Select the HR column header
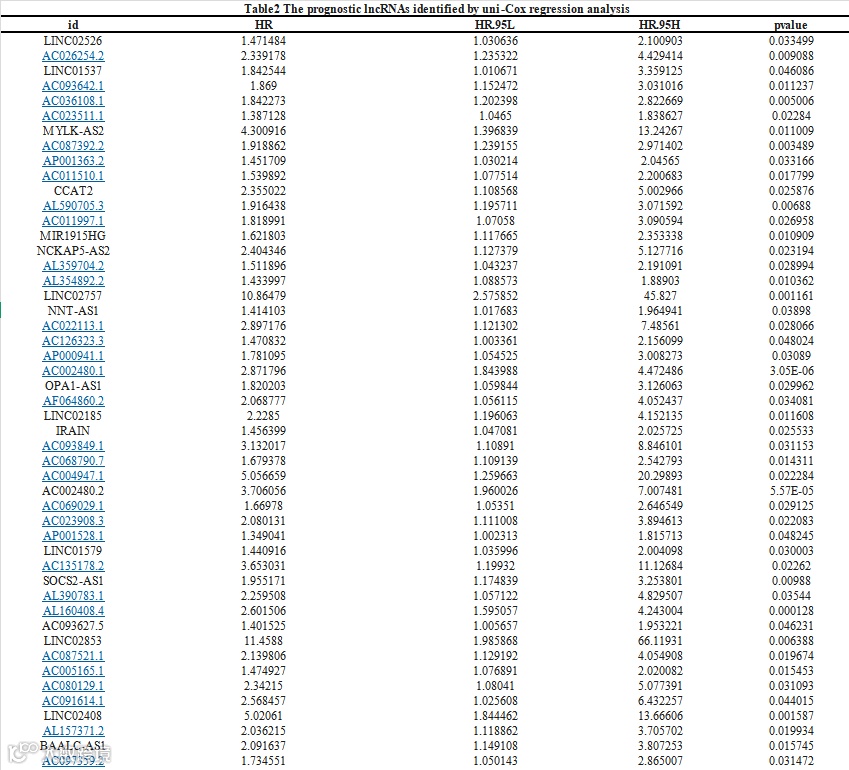 pyautogui.click(x=264, y=25)
